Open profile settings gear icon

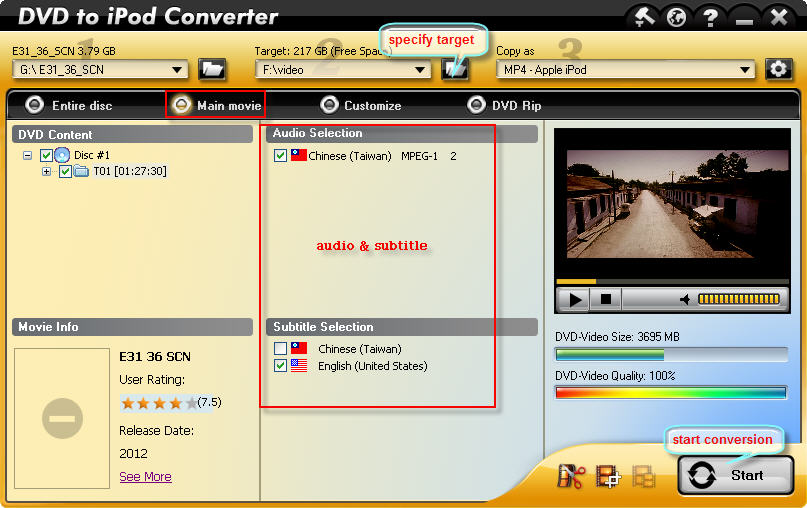pos(778,69)
